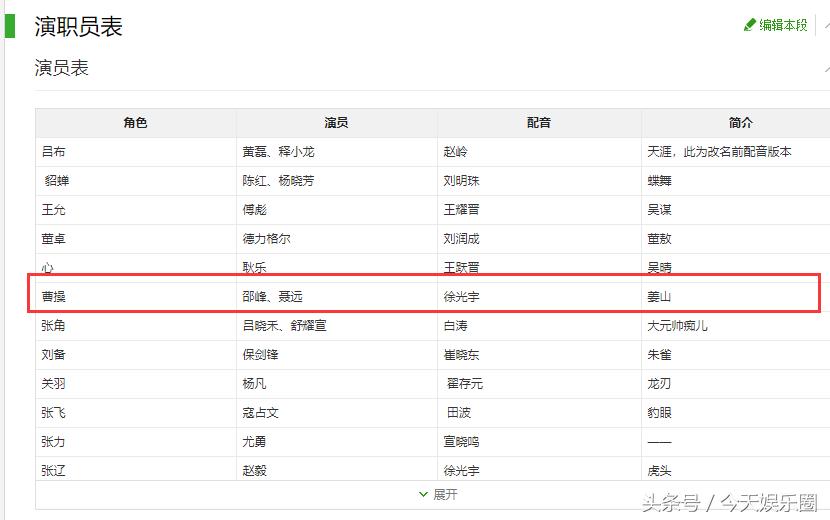Screen dimensions: 830x520
Task: Select the 傅彪 actor cell
Action: 337,210
